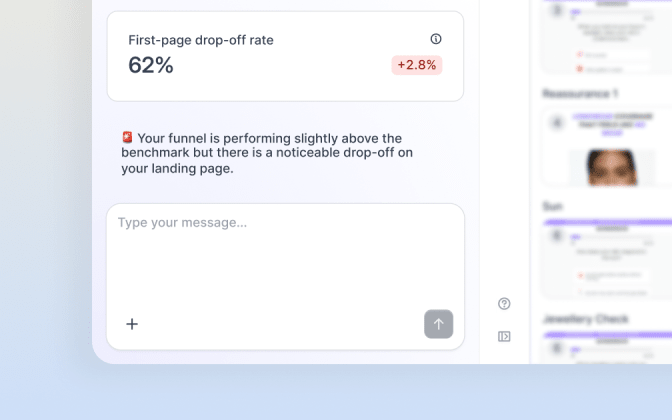Click the funnel performance summary message

[x=267, y=153]
